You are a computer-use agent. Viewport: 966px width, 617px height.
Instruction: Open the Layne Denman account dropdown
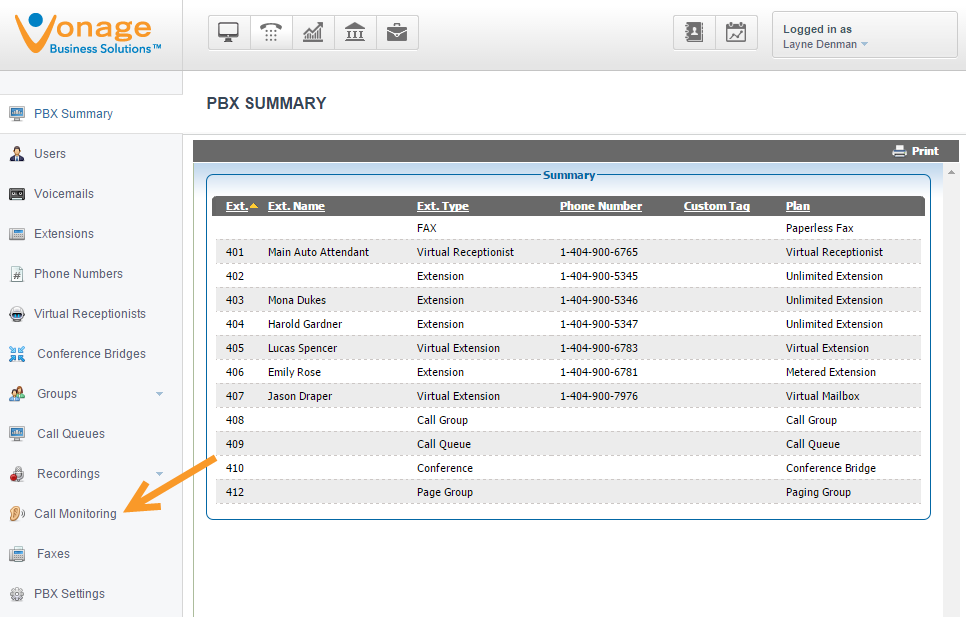click(x=826, y=44)
